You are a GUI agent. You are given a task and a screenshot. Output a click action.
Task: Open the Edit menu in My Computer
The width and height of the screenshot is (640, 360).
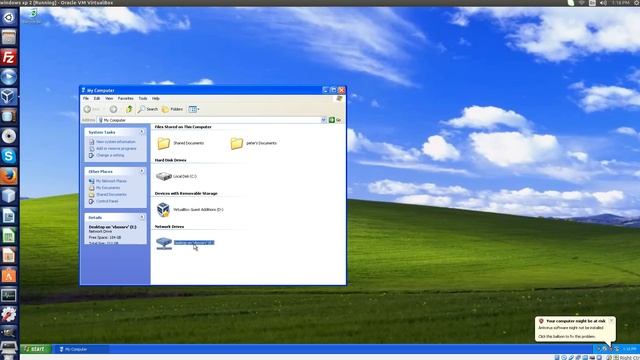click(97, 98)
